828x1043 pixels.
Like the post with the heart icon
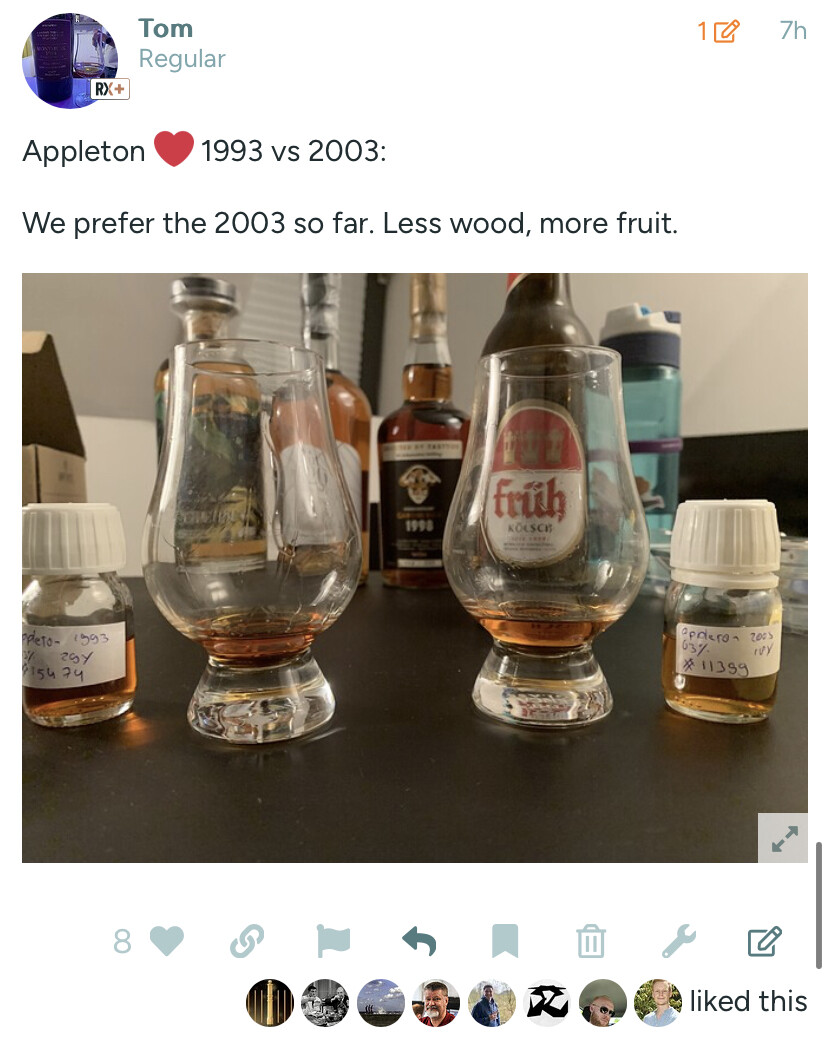pos(166,941)
